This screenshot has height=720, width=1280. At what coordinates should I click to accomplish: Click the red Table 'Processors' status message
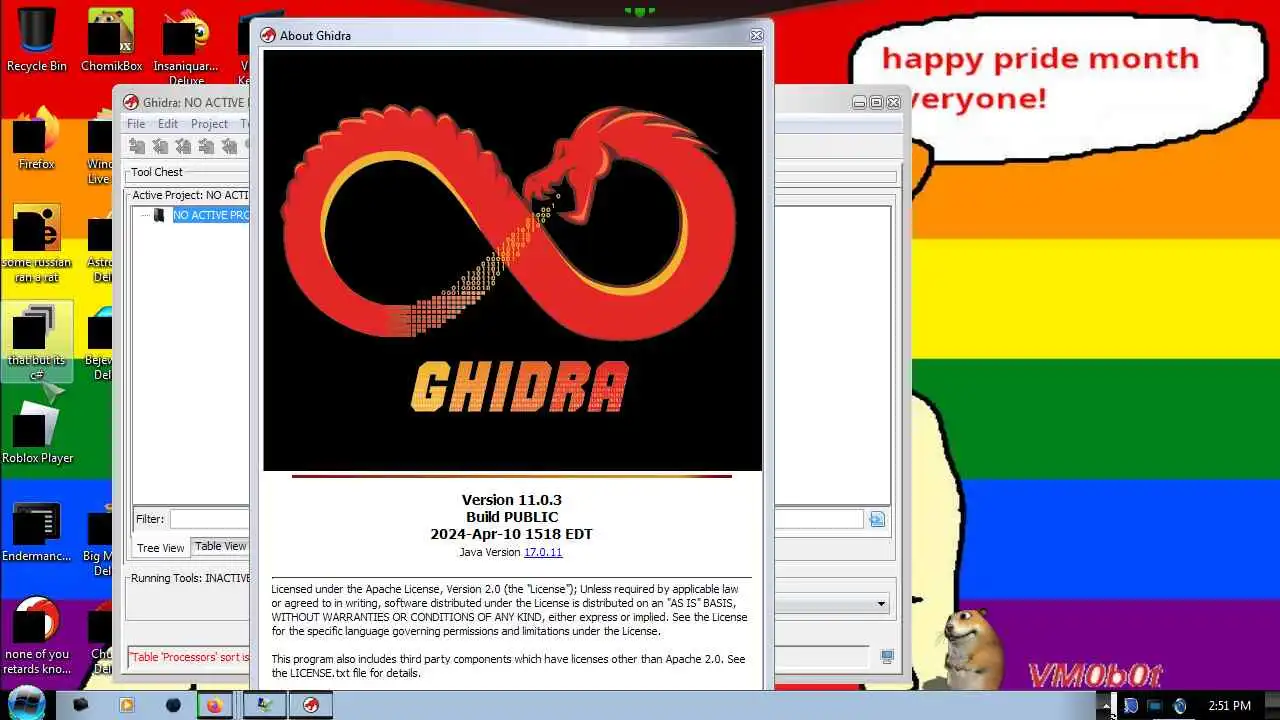pyautogui.click(x=189, y=658)
